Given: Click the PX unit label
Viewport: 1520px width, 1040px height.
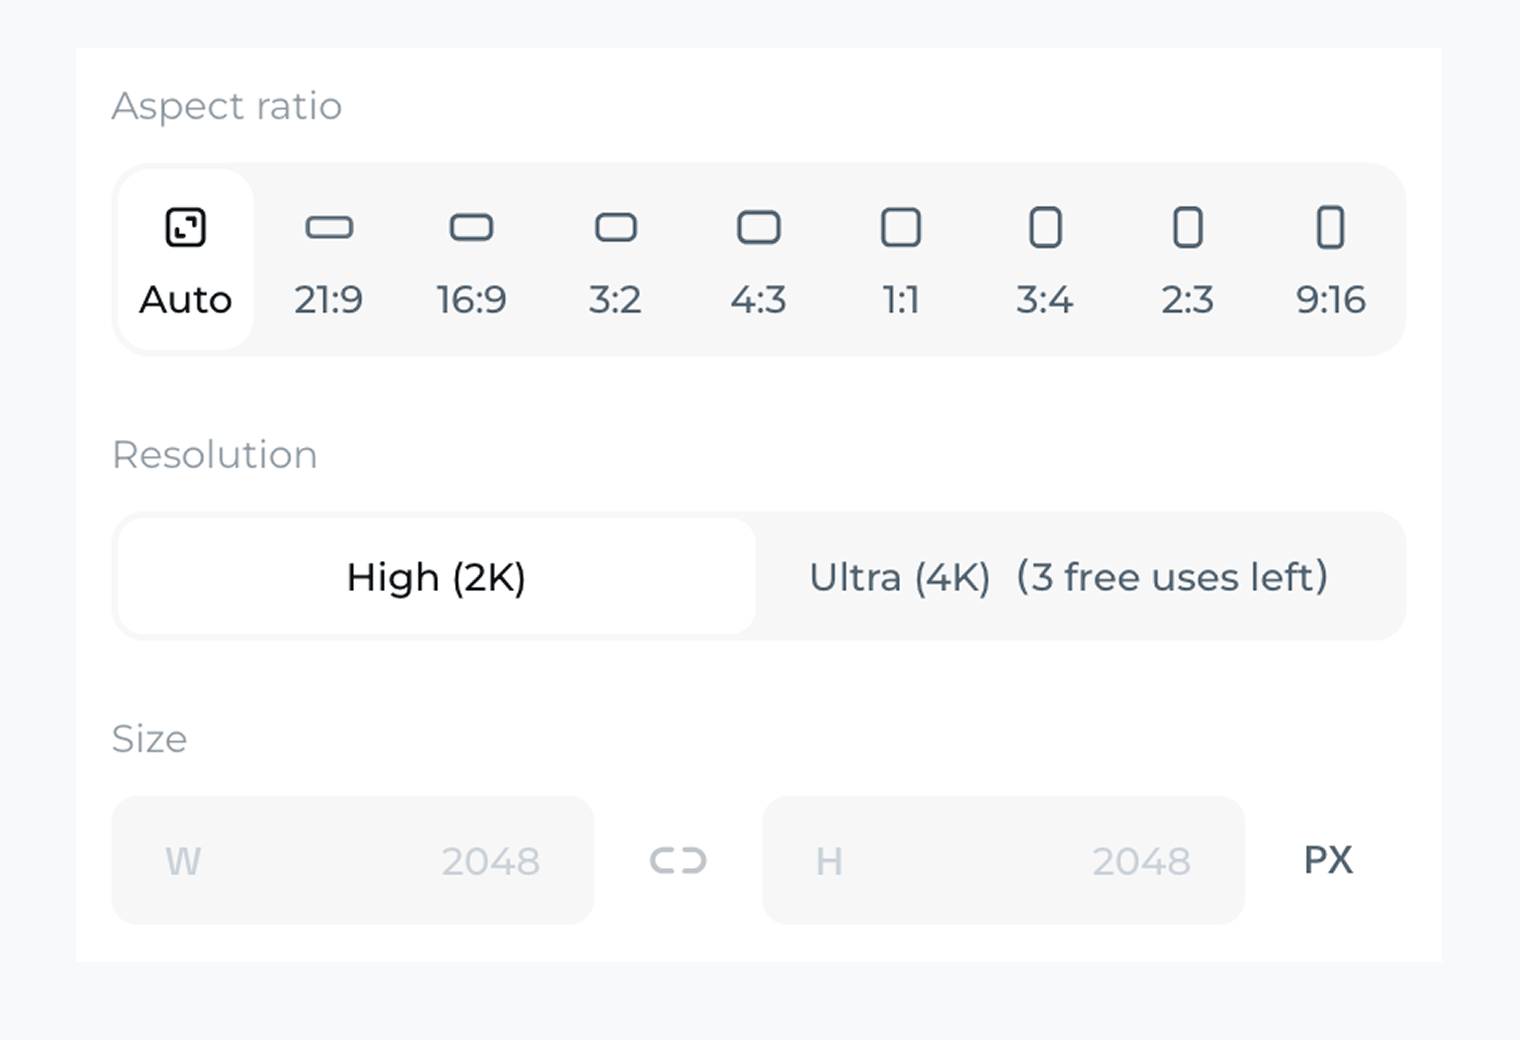Looking at the screenshot, I should [1328, 860].
